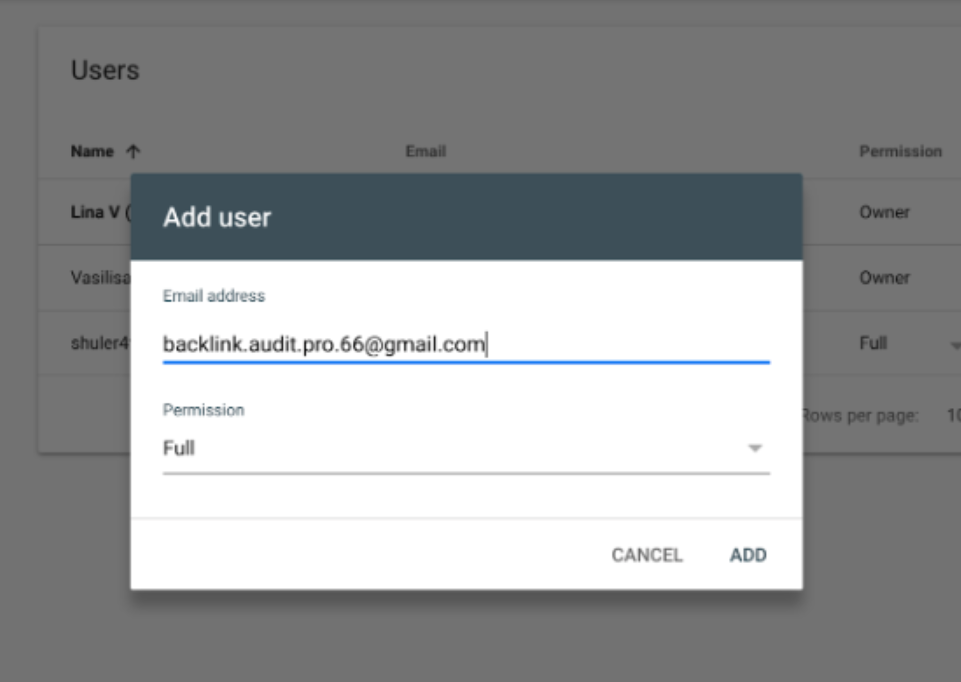Click the dropdown caret next to Full in dialog
The height and width of the screenshot is (682, 961).
click(x=757, y=449)
